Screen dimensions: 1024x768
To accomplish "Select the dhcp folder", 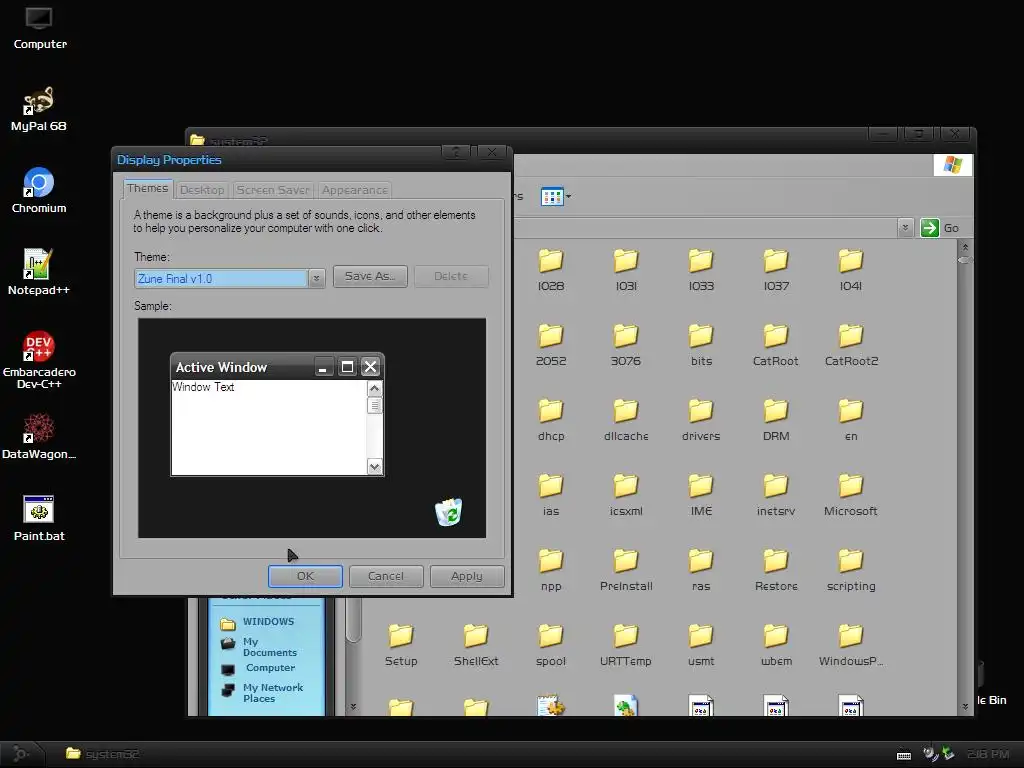I will click(x=551, y=420).
